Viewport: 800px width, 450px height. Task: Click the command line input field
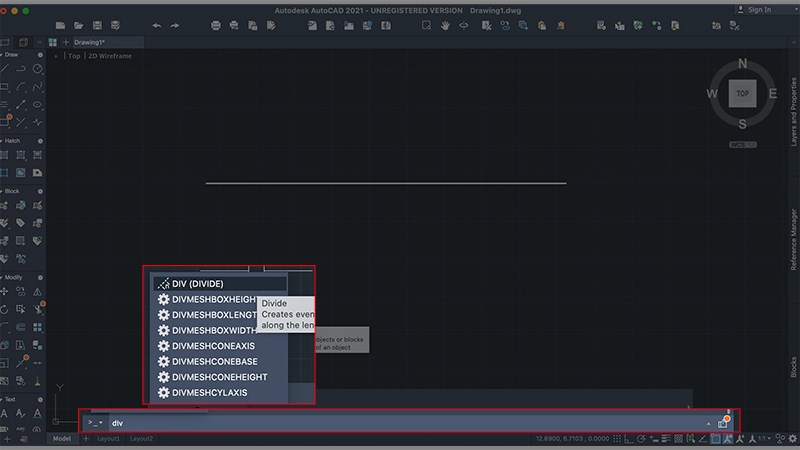pos(400,423)
